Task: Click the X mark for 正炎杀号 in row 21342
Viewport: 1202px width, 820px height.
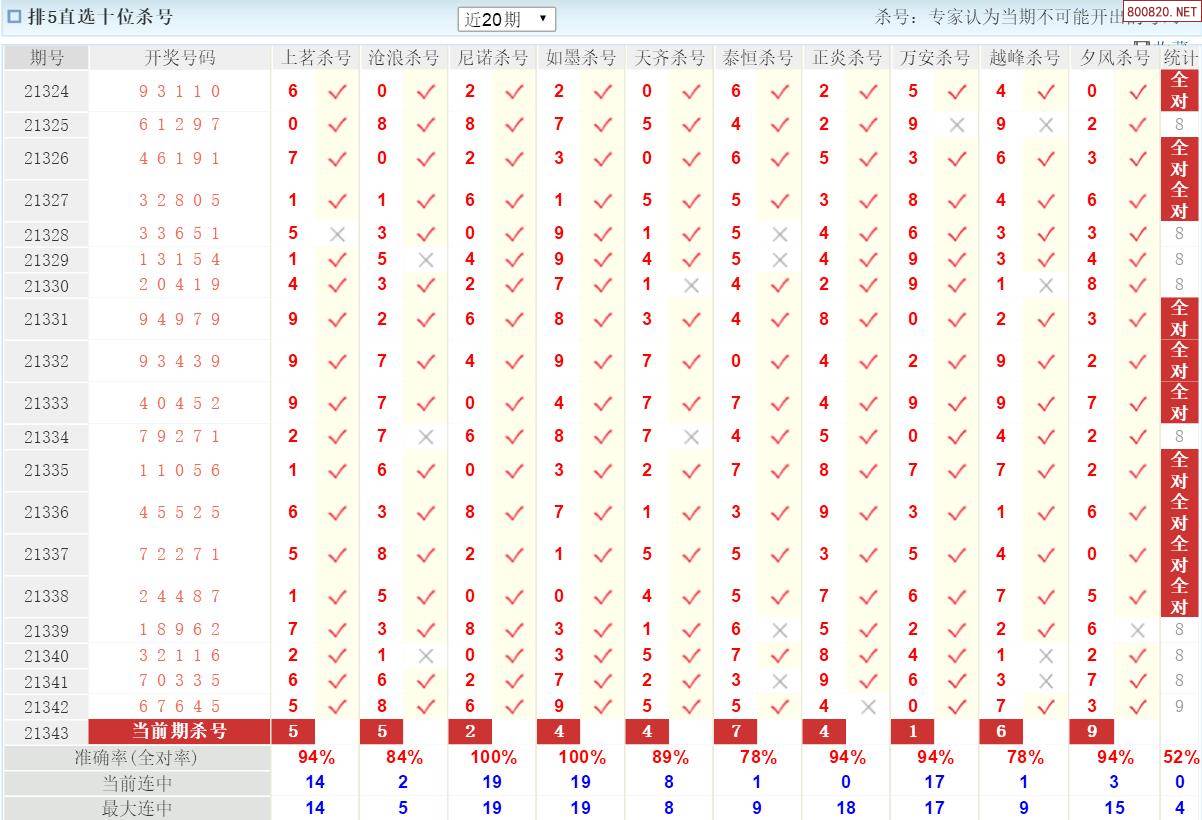Action: (x=868, y=707)
